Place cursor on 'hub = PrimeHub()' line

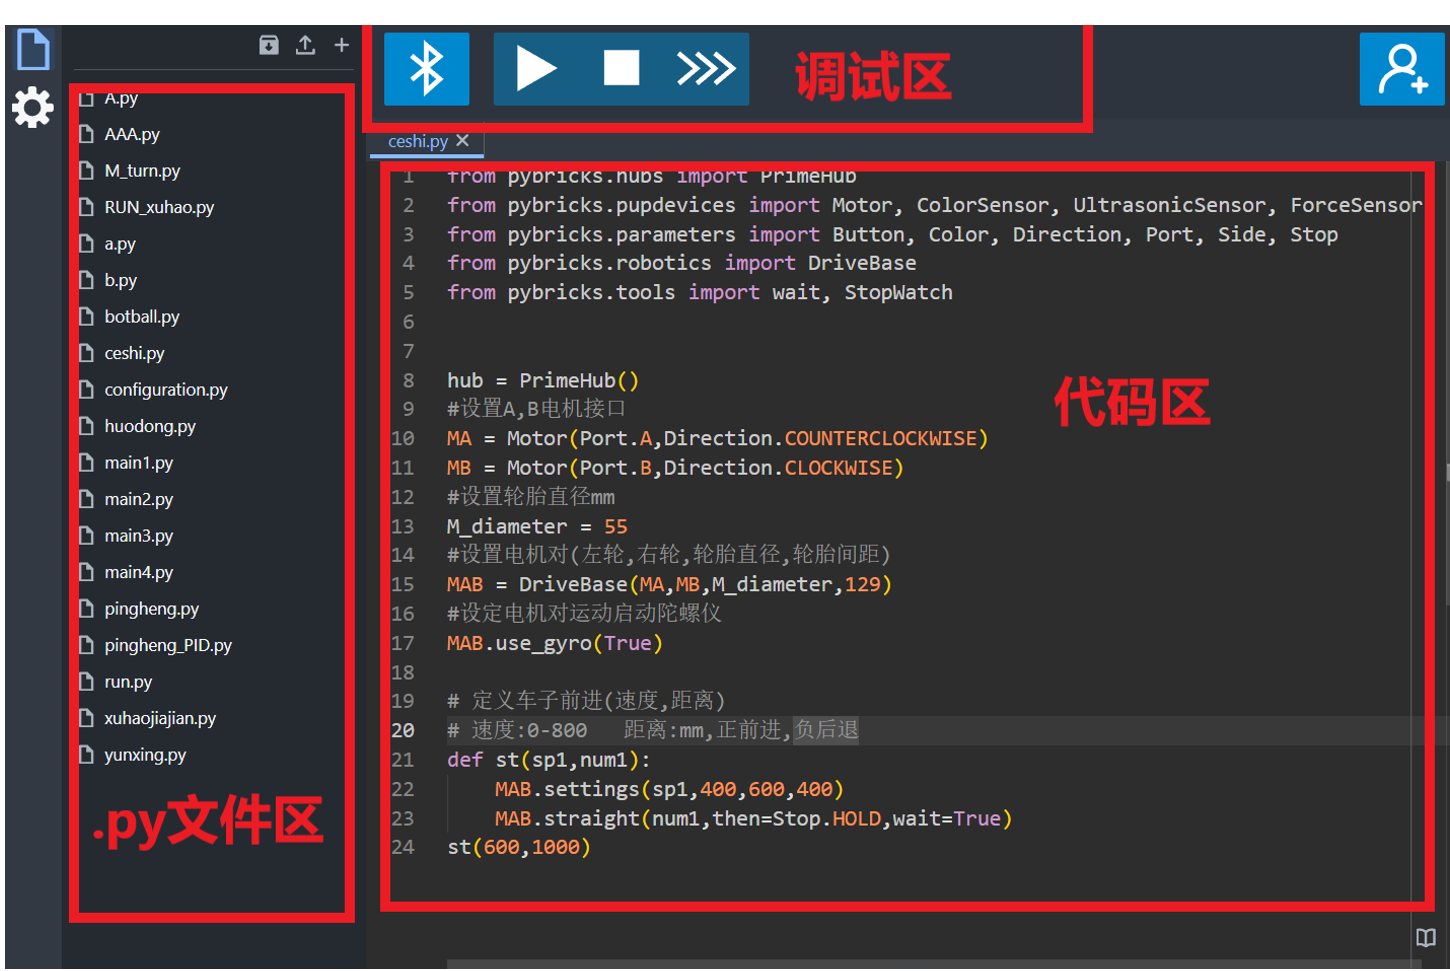point(543,380)
